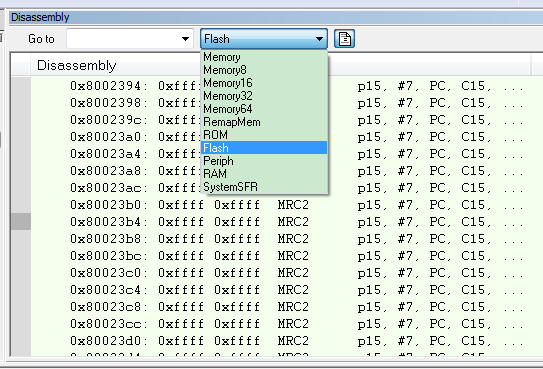Select the highlighted Flash list entry
This screenshot has height=369, width=543.
click(x=264, y=148)
